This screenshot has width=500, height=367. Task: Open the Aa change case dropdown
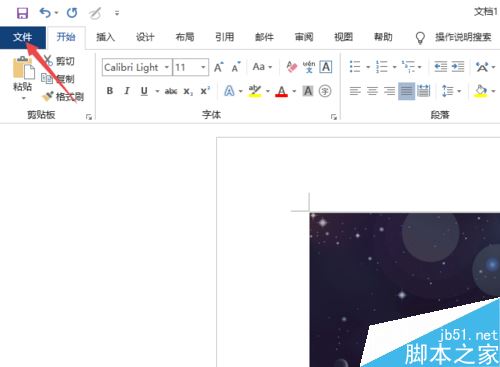pyautogui.click(x=262, y=67)
